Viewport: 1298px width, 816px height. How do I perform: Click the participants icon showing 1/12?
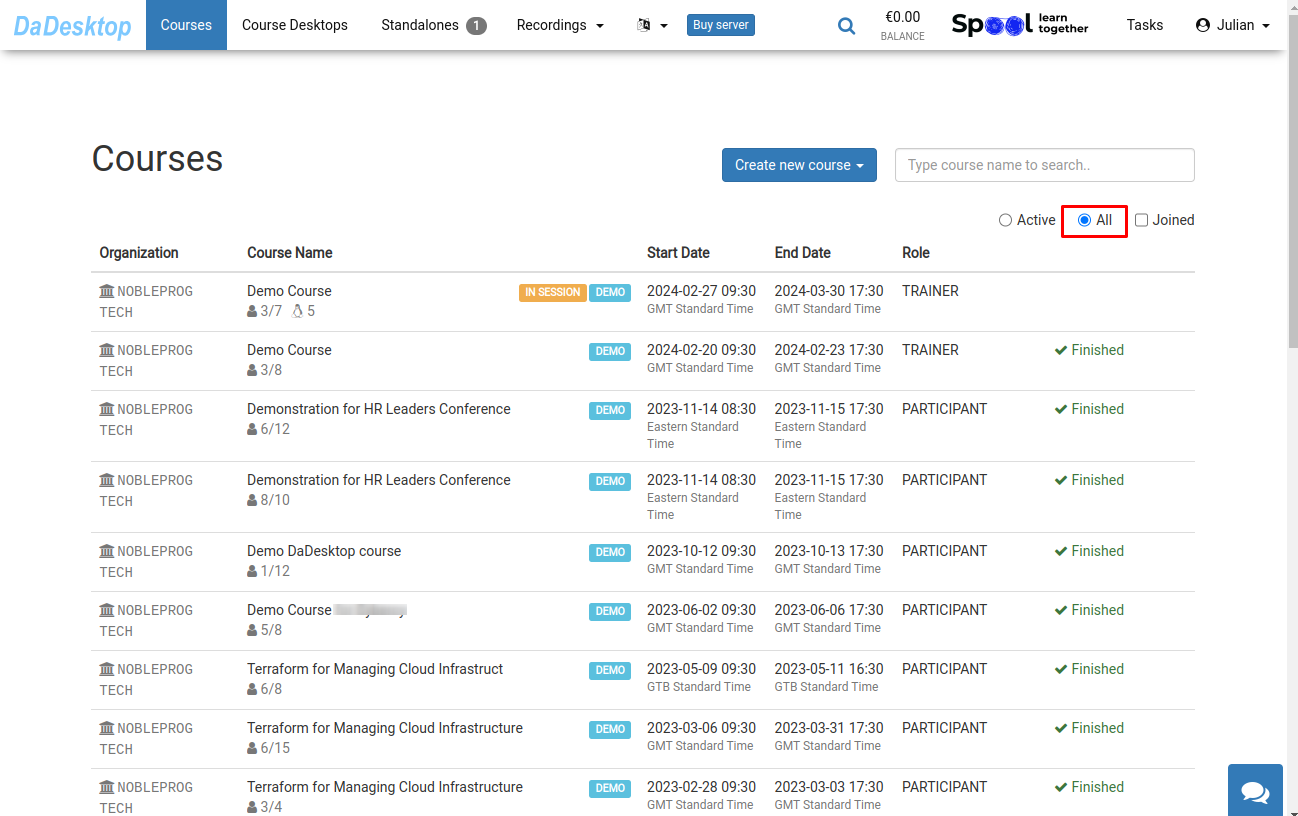pos(252,571)
